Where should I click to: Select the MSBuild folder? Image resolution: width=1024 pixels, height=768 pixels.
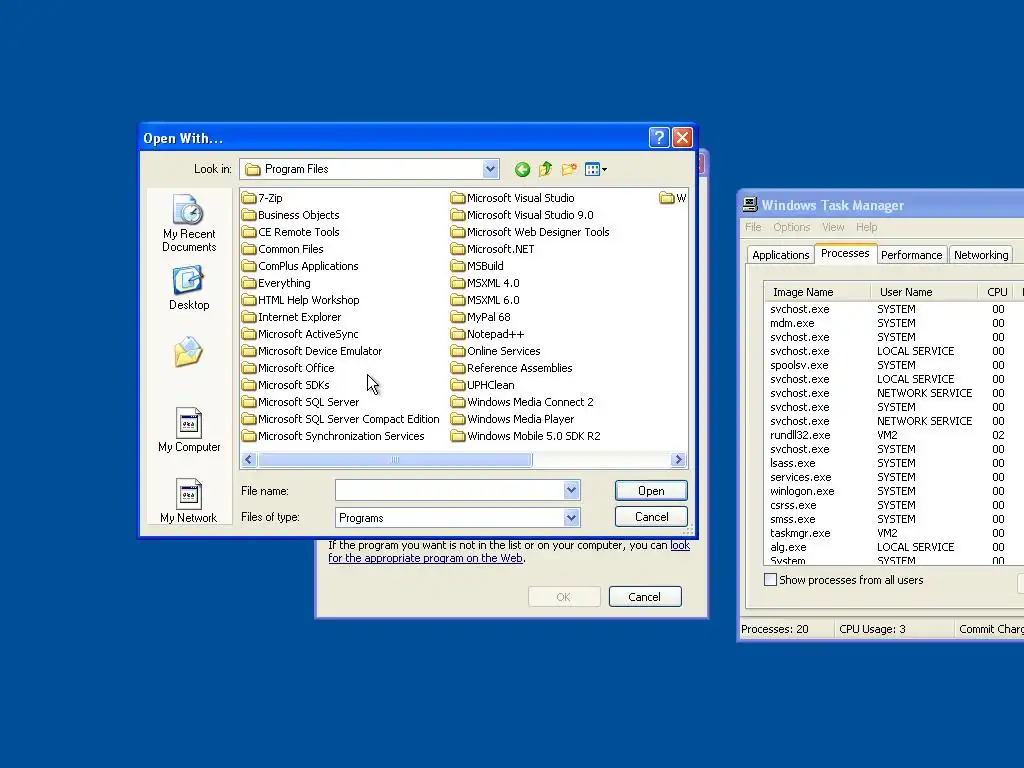click(x=477, y=266)
